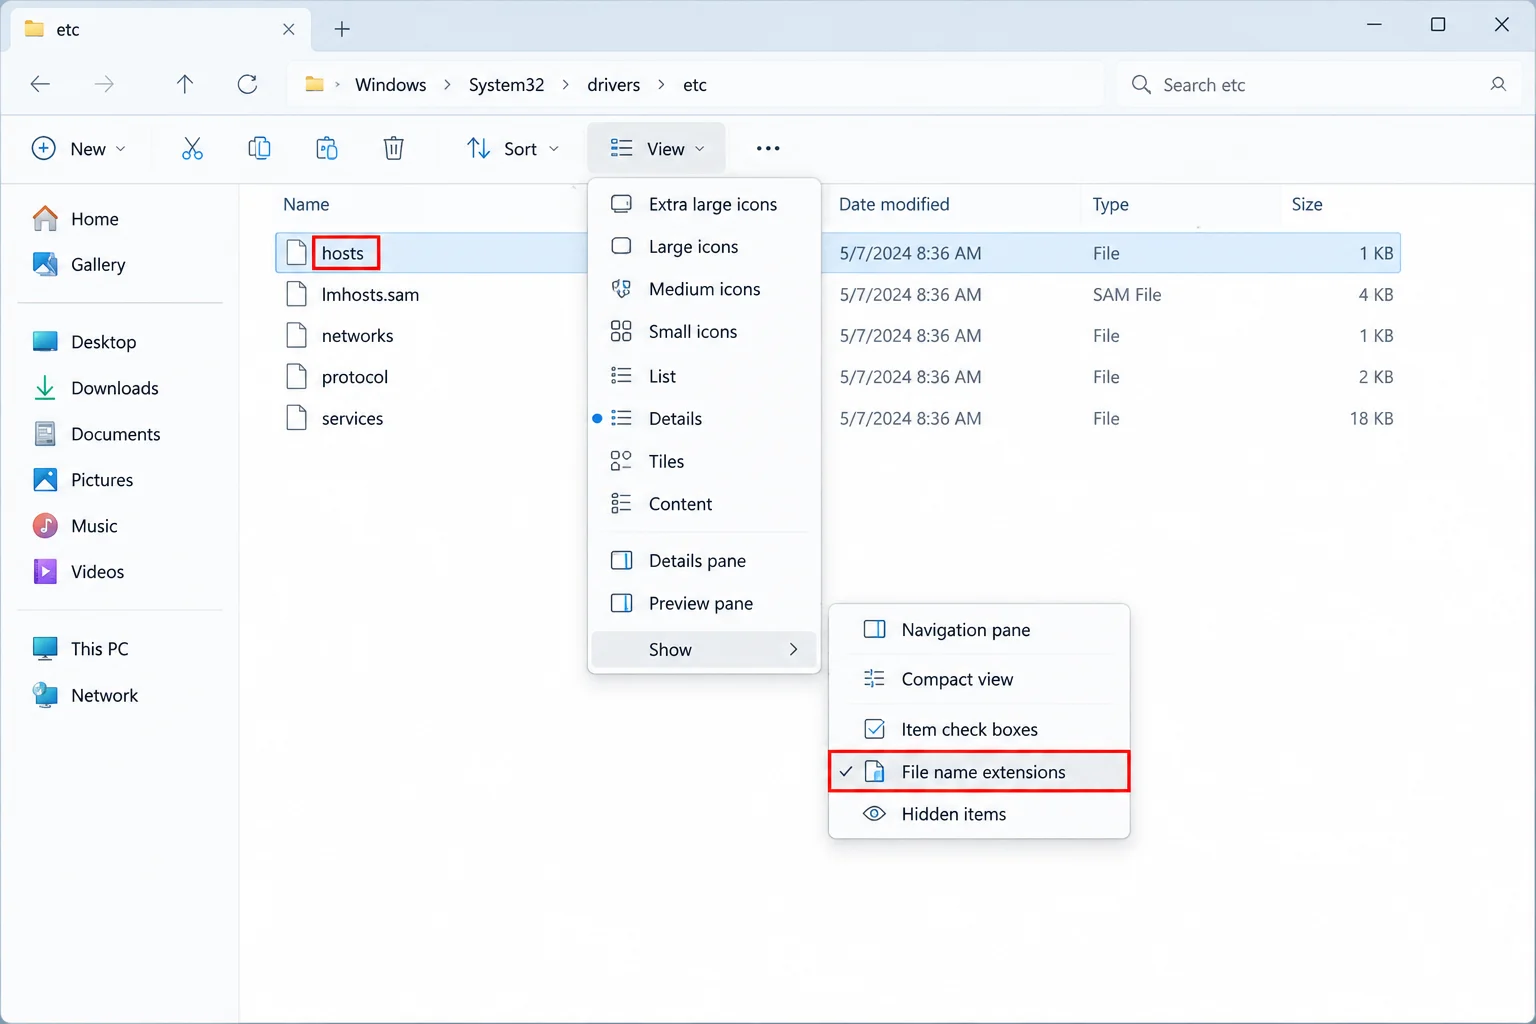Expand chevron after drivers in breadcrumb
The image size is (1536, 1024).
[661, 85]
